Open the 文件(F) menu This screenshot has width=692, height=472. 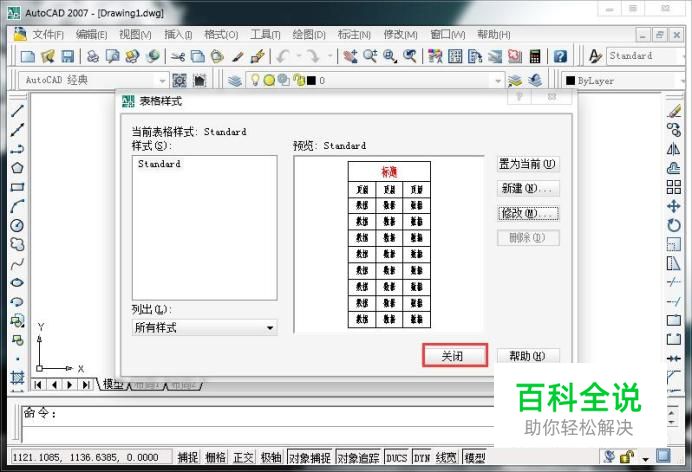click(x=48, y=34)
